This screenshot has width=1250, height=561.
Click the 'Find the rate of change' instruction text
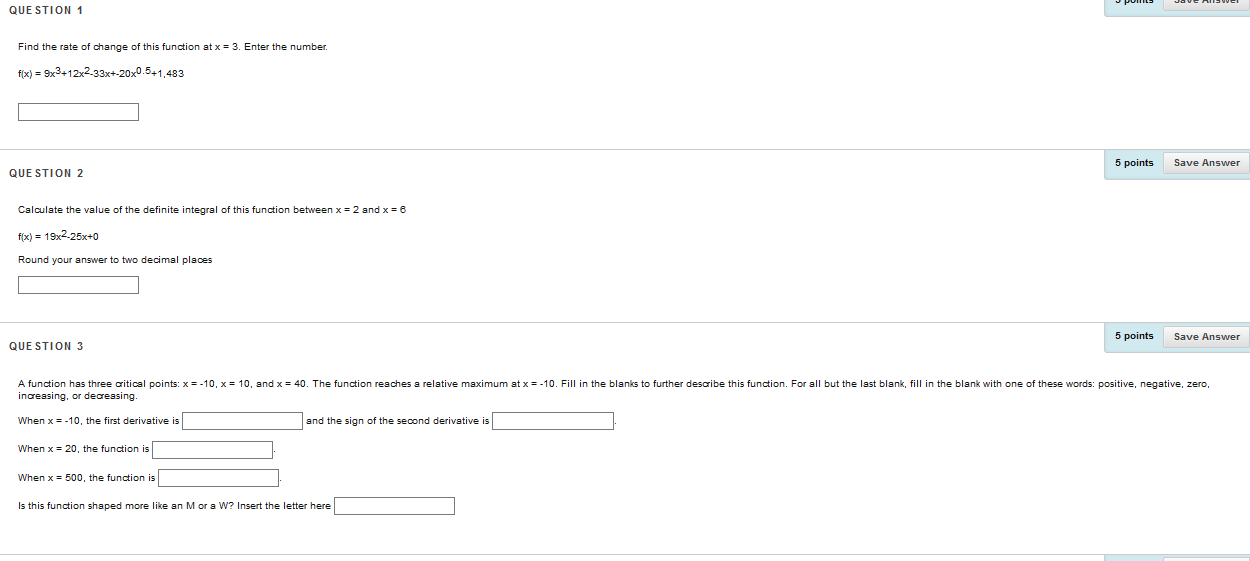[x=172, y=47]
